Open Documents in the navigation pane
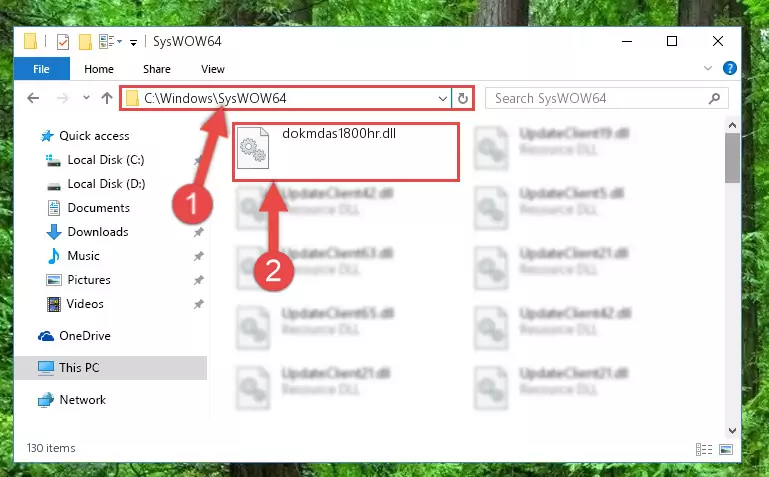The width and height of the screenshot is (769, 477). pos(99,208)
